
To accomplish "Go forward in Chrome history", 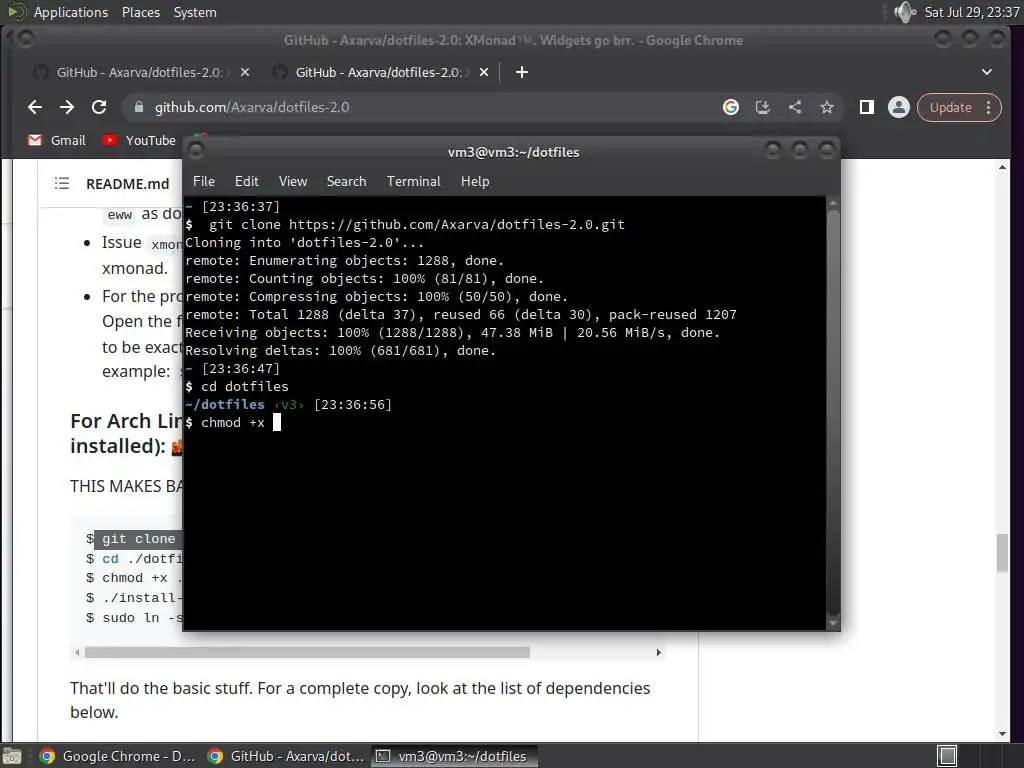I will click(x=67, y=107).
